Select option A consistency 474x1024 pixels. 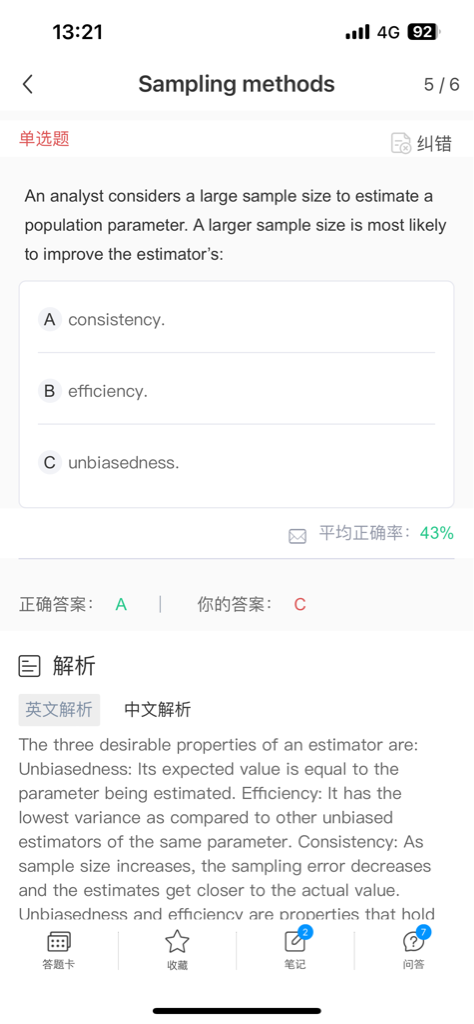(236, 319)
